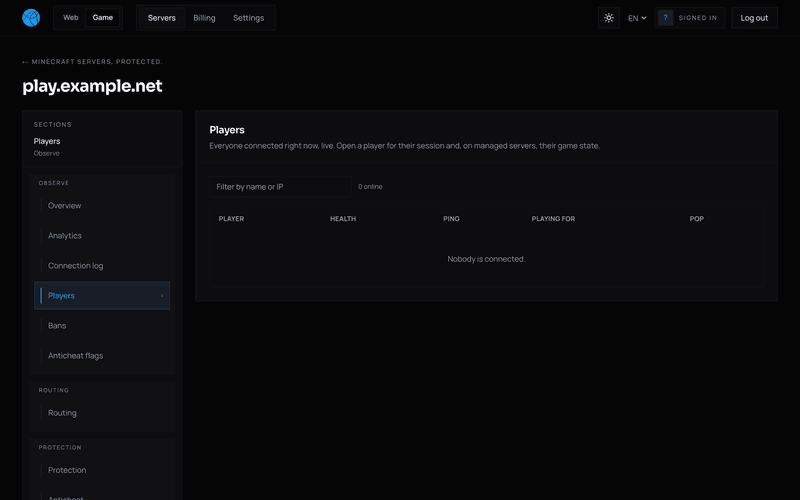800x500 pixels.
Task: Click the 0 online counter text
Action: (370, 187)
